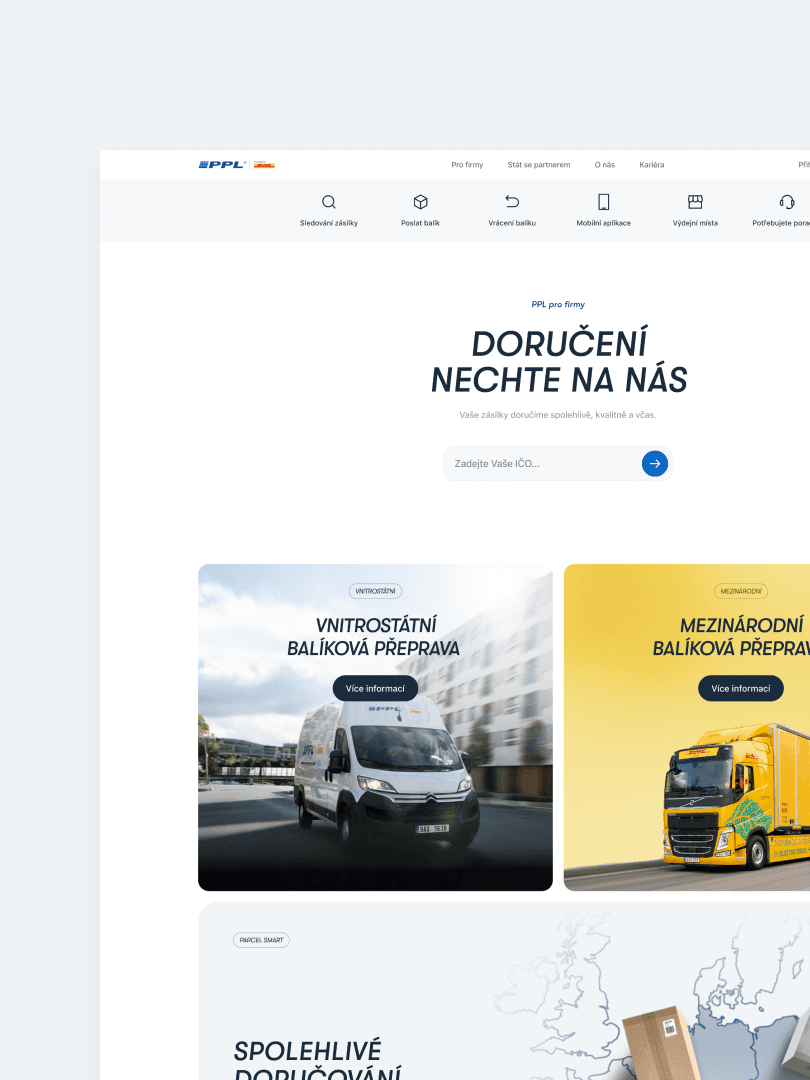Viewport: 810px width, 1080px height.
Task: Click Více informací on Vnitrostátní card
Action: [x=375, y=688]
